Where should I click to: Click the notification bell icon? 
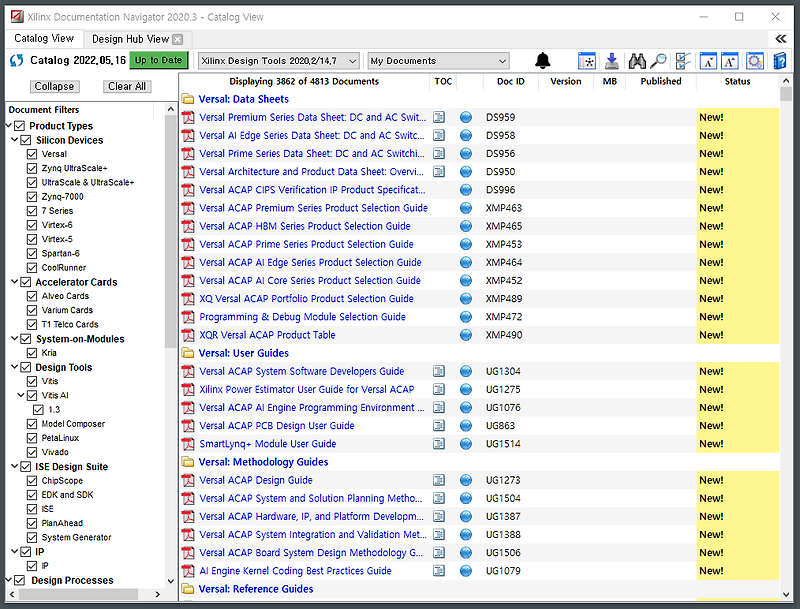click(543, 61)
